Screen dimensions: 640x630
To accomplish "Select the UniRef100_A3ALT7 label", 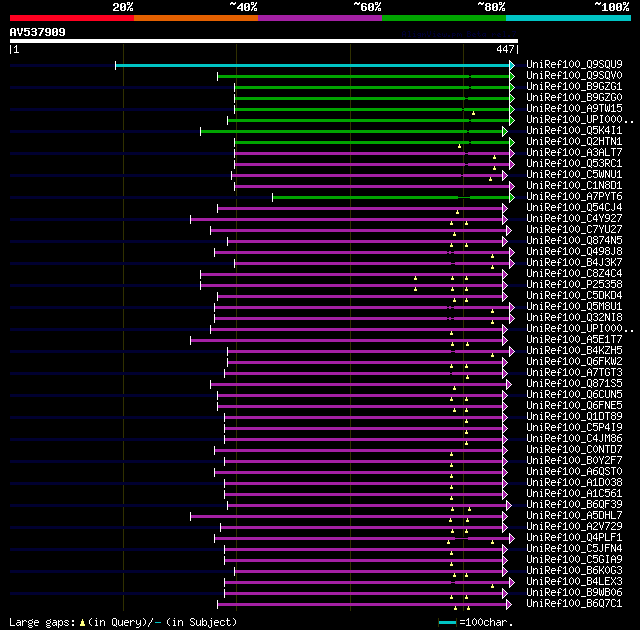I will [574, 152].
